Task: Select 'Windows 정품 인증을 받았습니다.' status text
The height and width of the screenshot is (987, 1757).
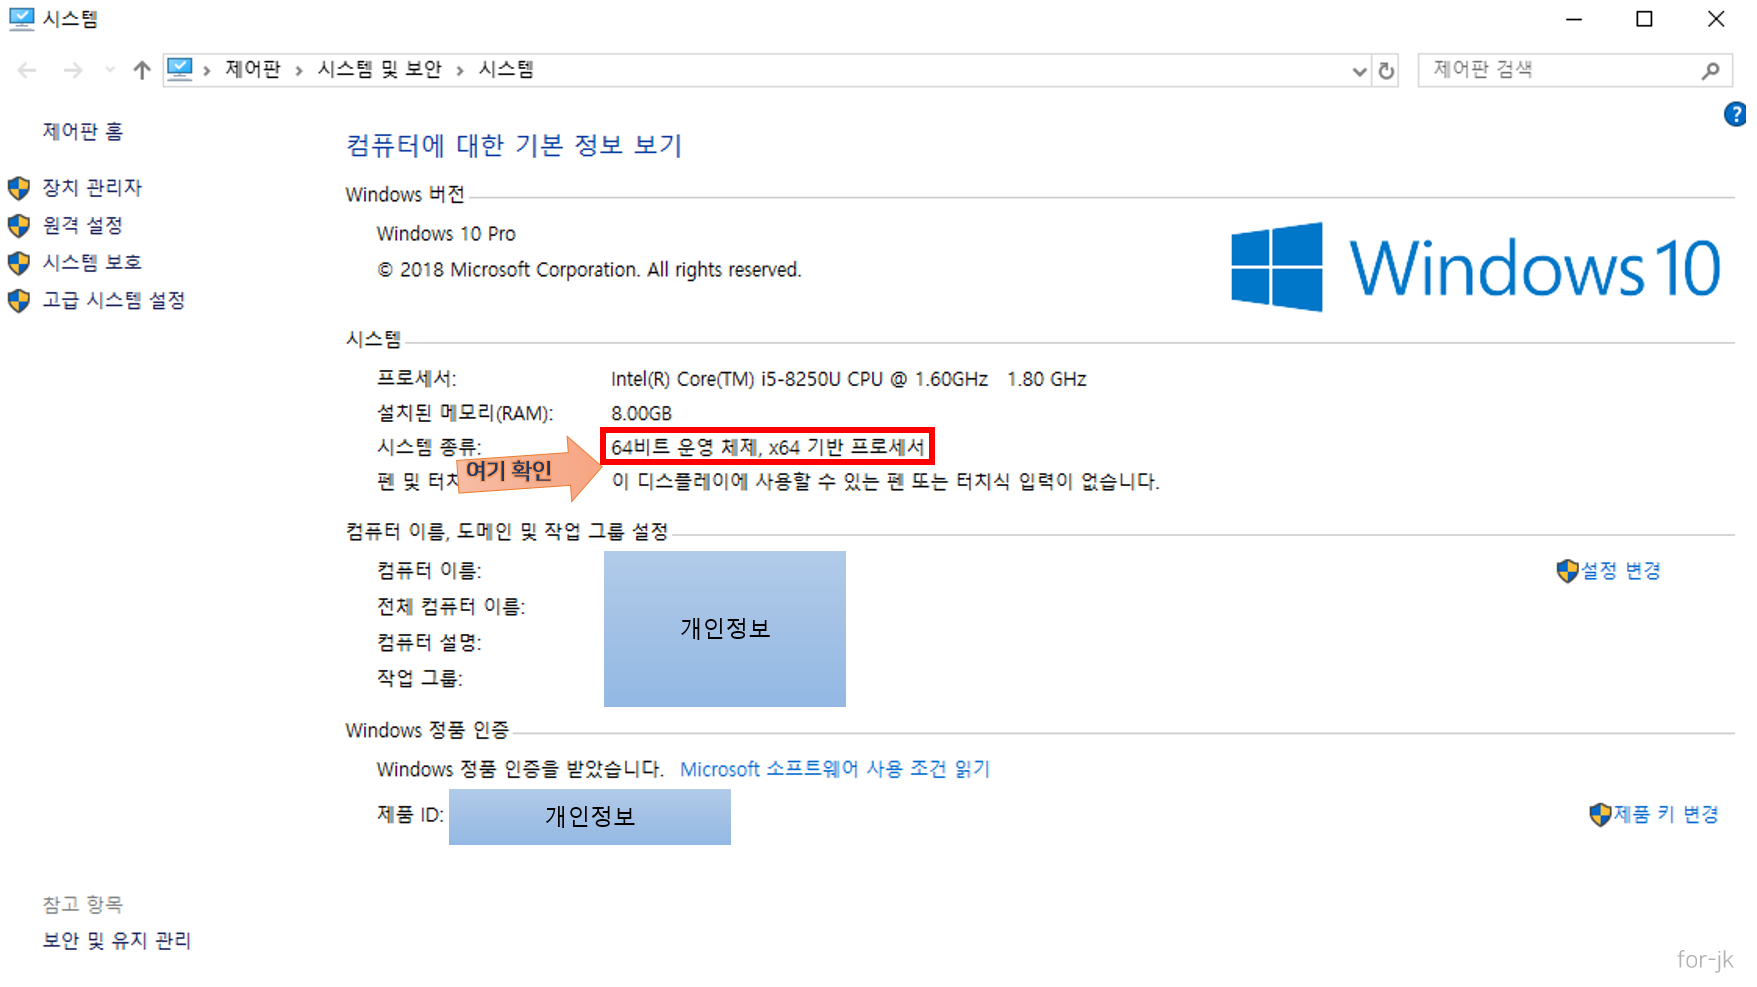Action: pyautogui.click(x=520, y=769)
